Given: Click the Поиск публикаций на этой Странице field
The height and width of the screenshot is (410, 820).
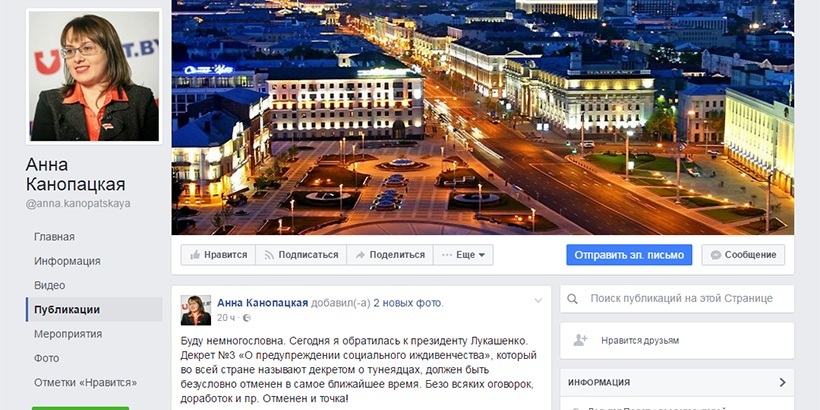Looking at the screenshot, I should [677, 299].
